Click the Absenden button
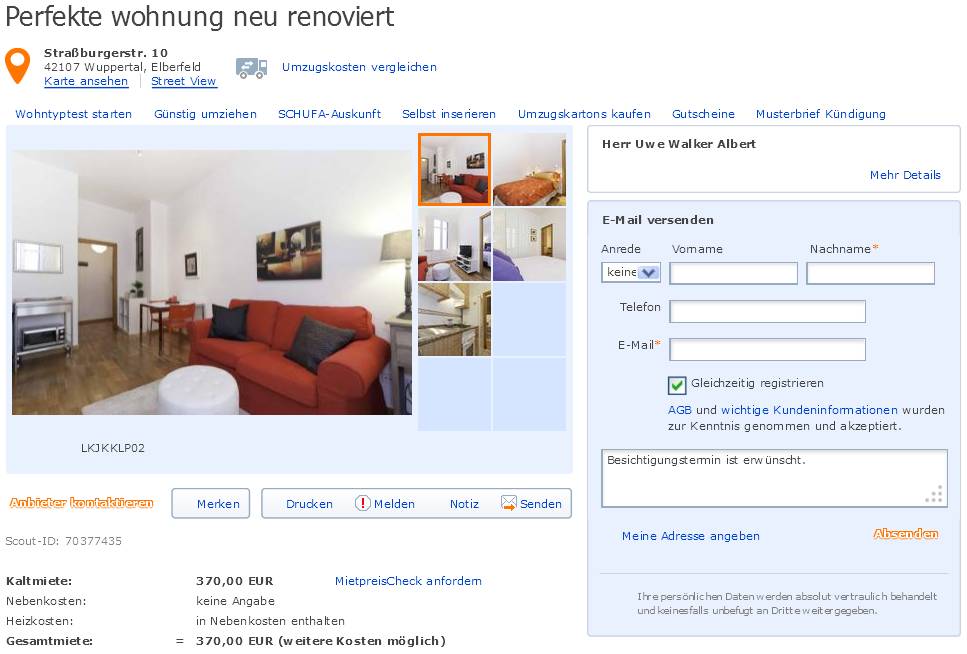This screenshot has width=967, height=654. click(x=906, y=534)
